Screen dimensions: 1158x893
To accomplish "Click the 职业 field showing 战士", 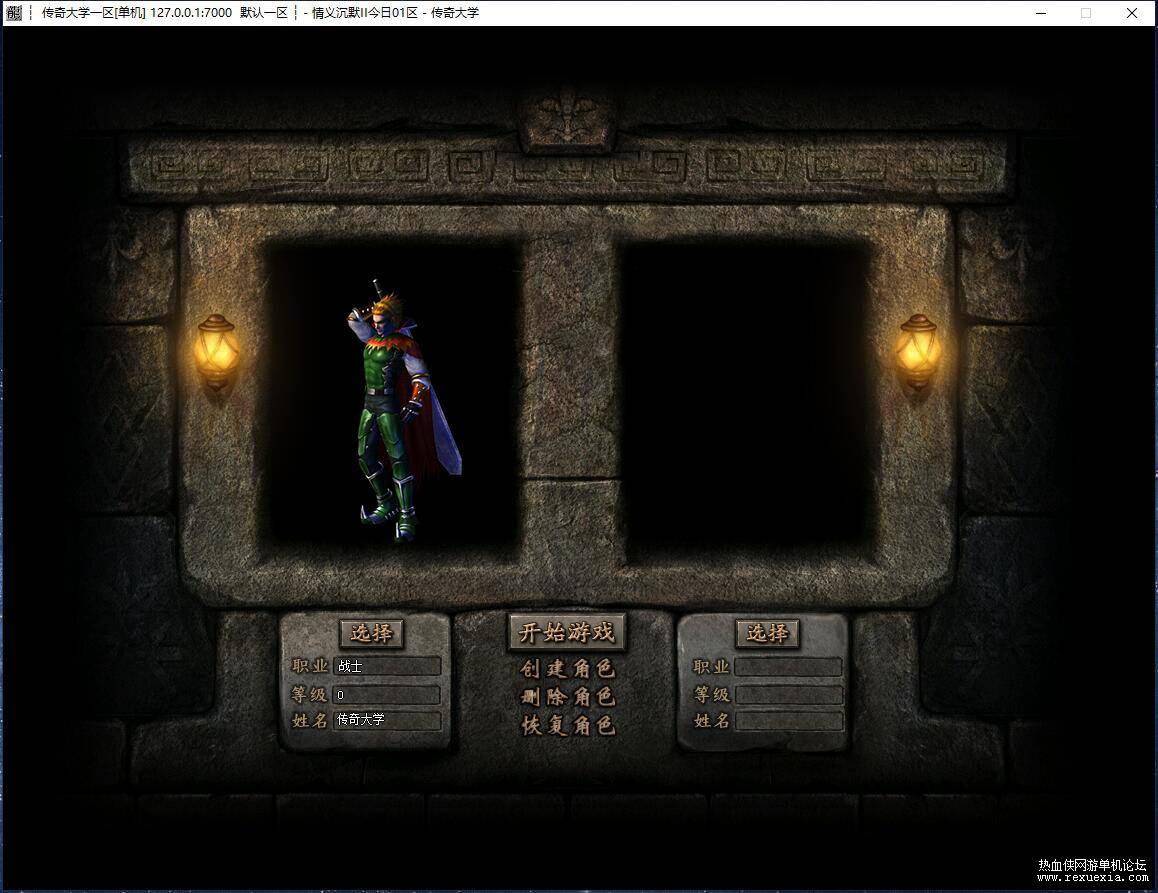I will coord(387,666).
